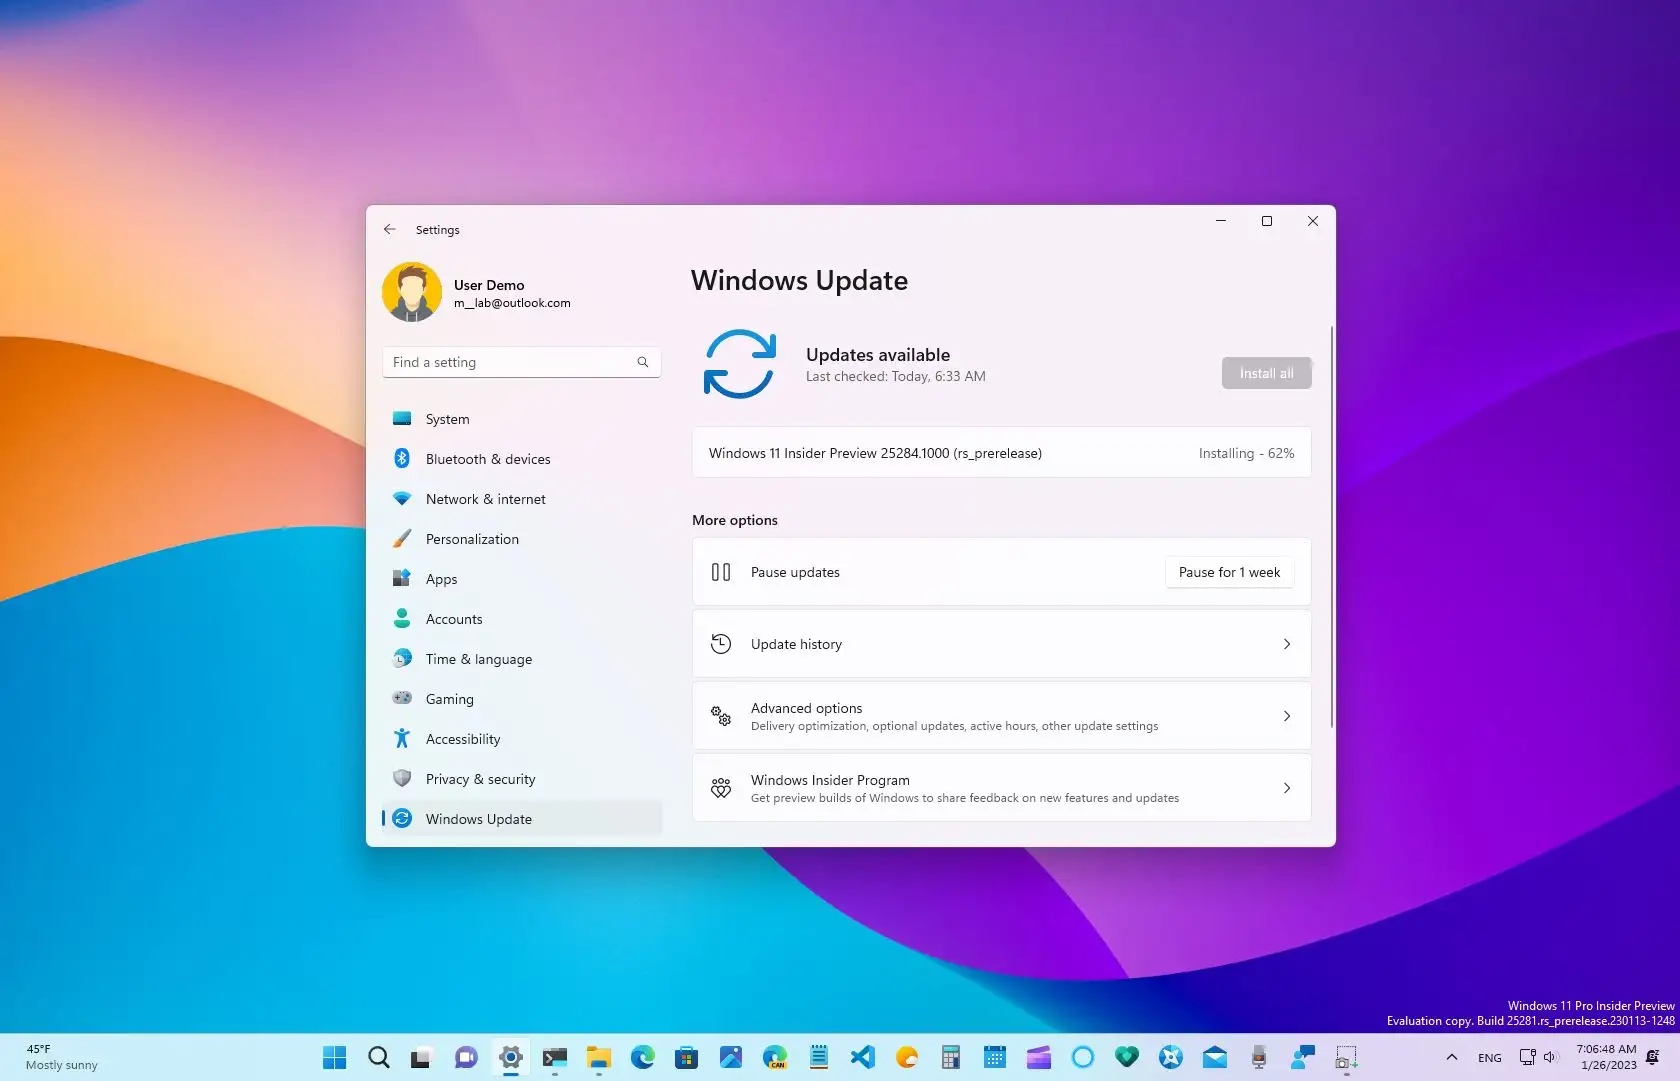This screenshot has height=1081, width=1680.
Task: Go back using the Settings back arrow
Action: tap(389, 229)
